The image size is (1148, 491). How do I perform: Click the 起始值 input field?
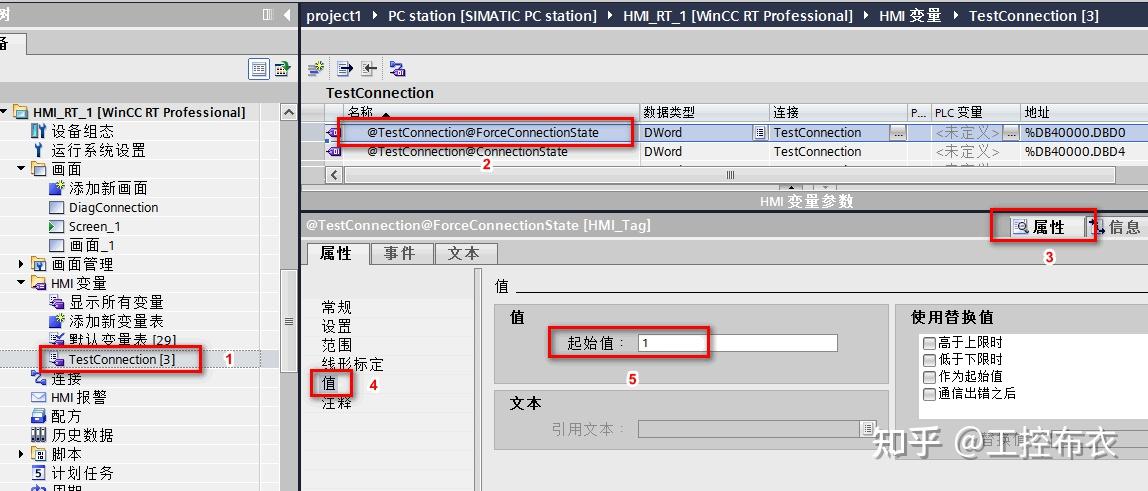737,342
